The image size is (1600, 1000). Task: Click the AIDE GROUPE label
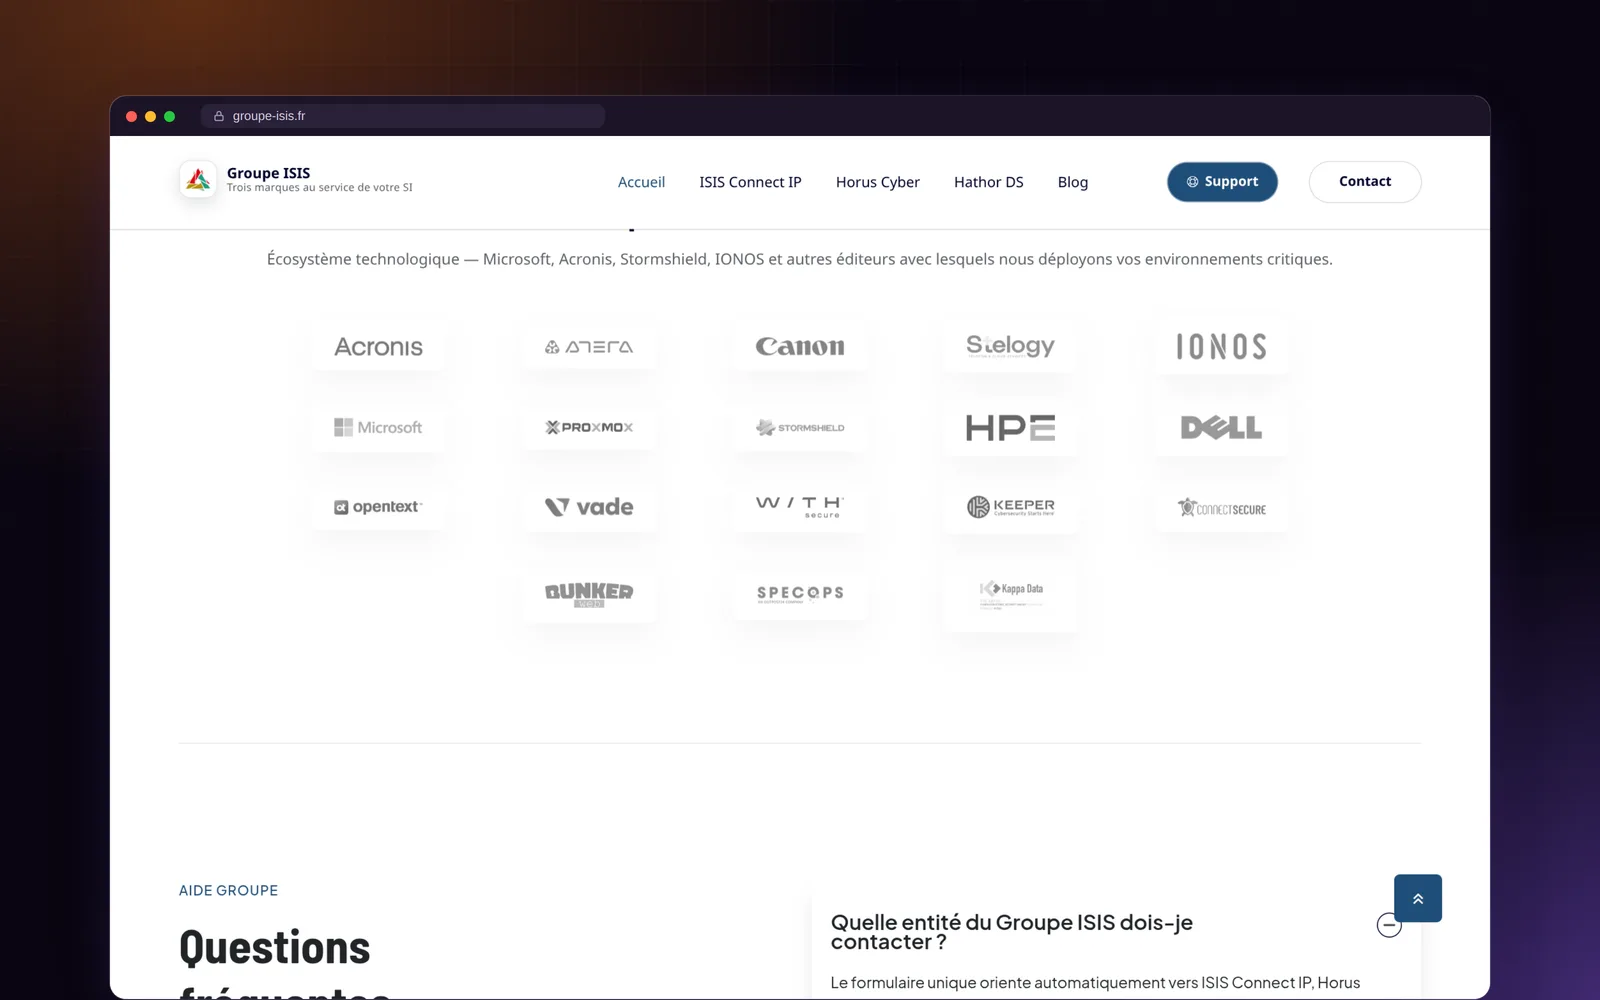pos(228,890)
